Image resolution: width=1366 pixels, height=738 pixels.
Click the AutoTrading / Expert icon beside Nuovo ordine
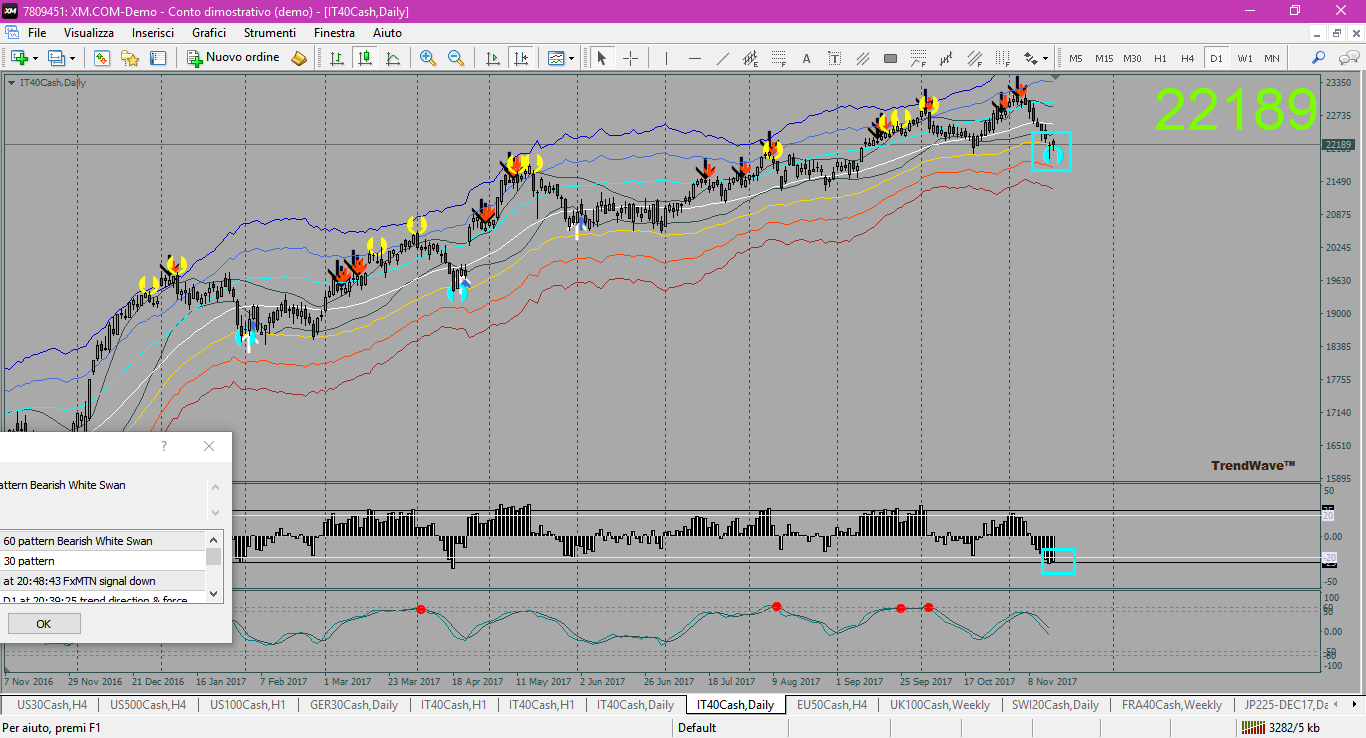click(x=299, y=58)
